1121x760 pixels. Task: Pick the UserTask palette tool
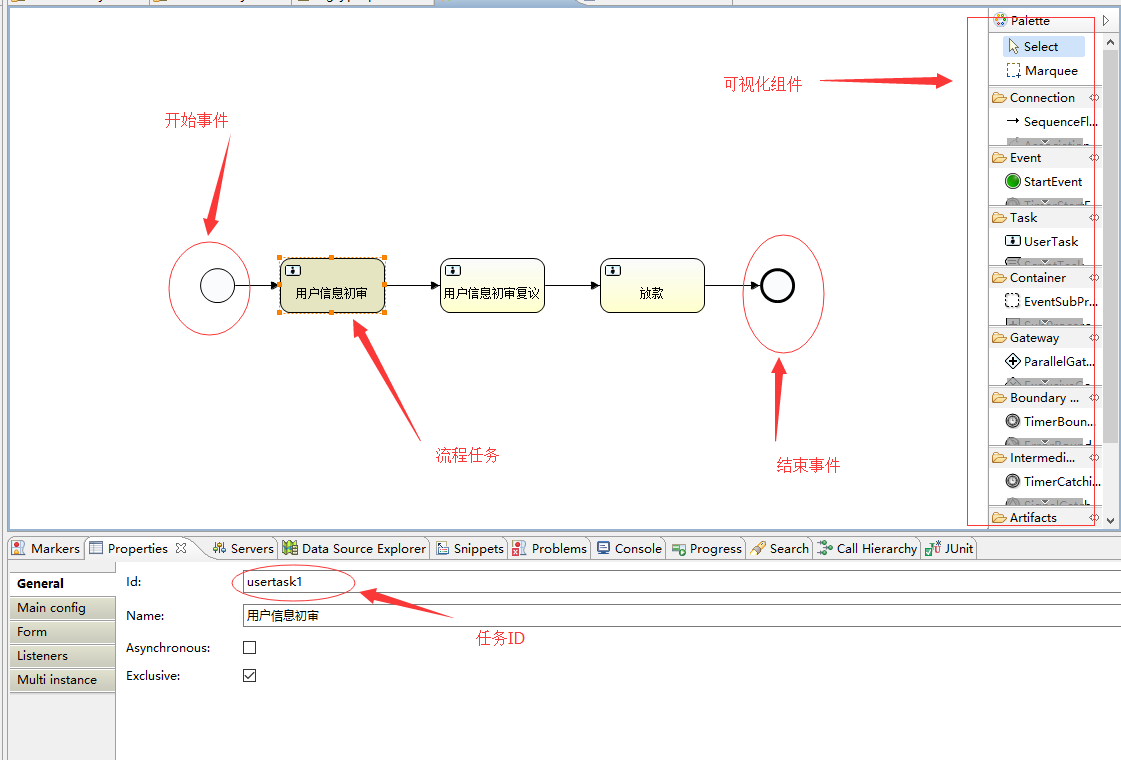coord(1042,242)
